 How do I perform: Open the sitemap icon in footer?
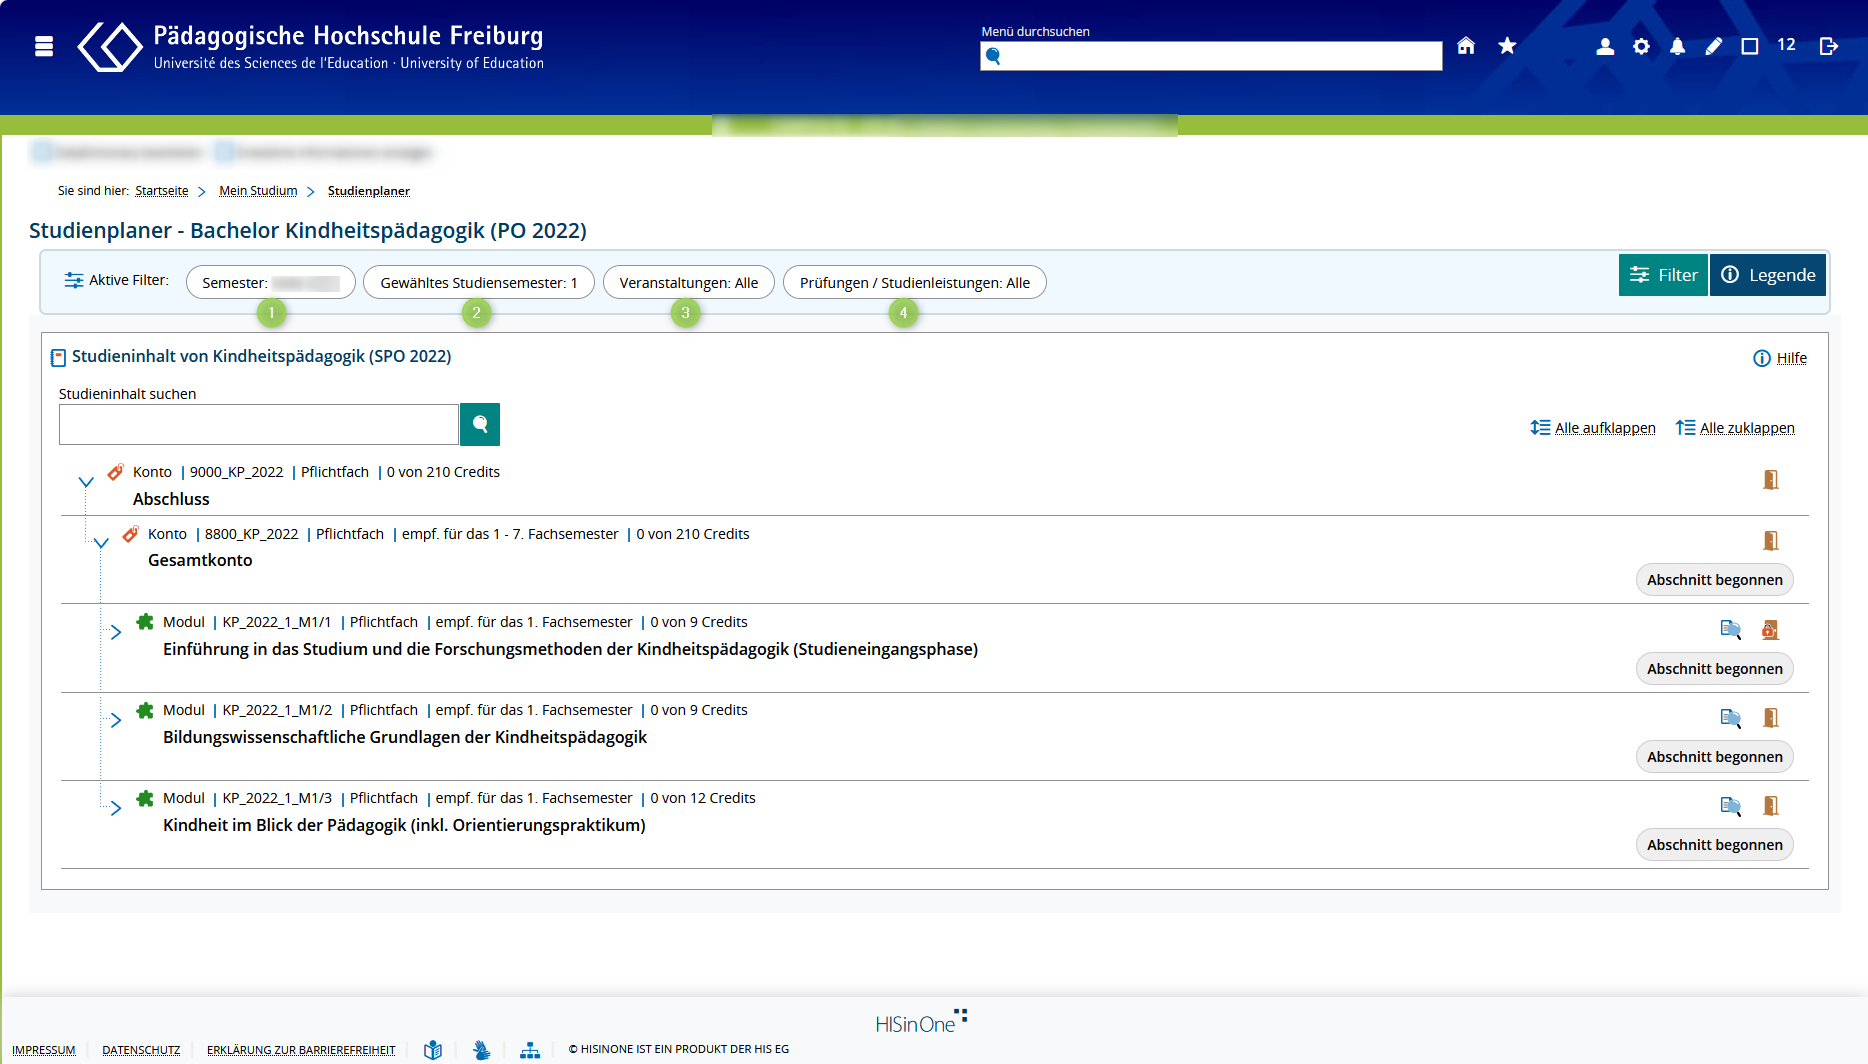(530, 1050)
